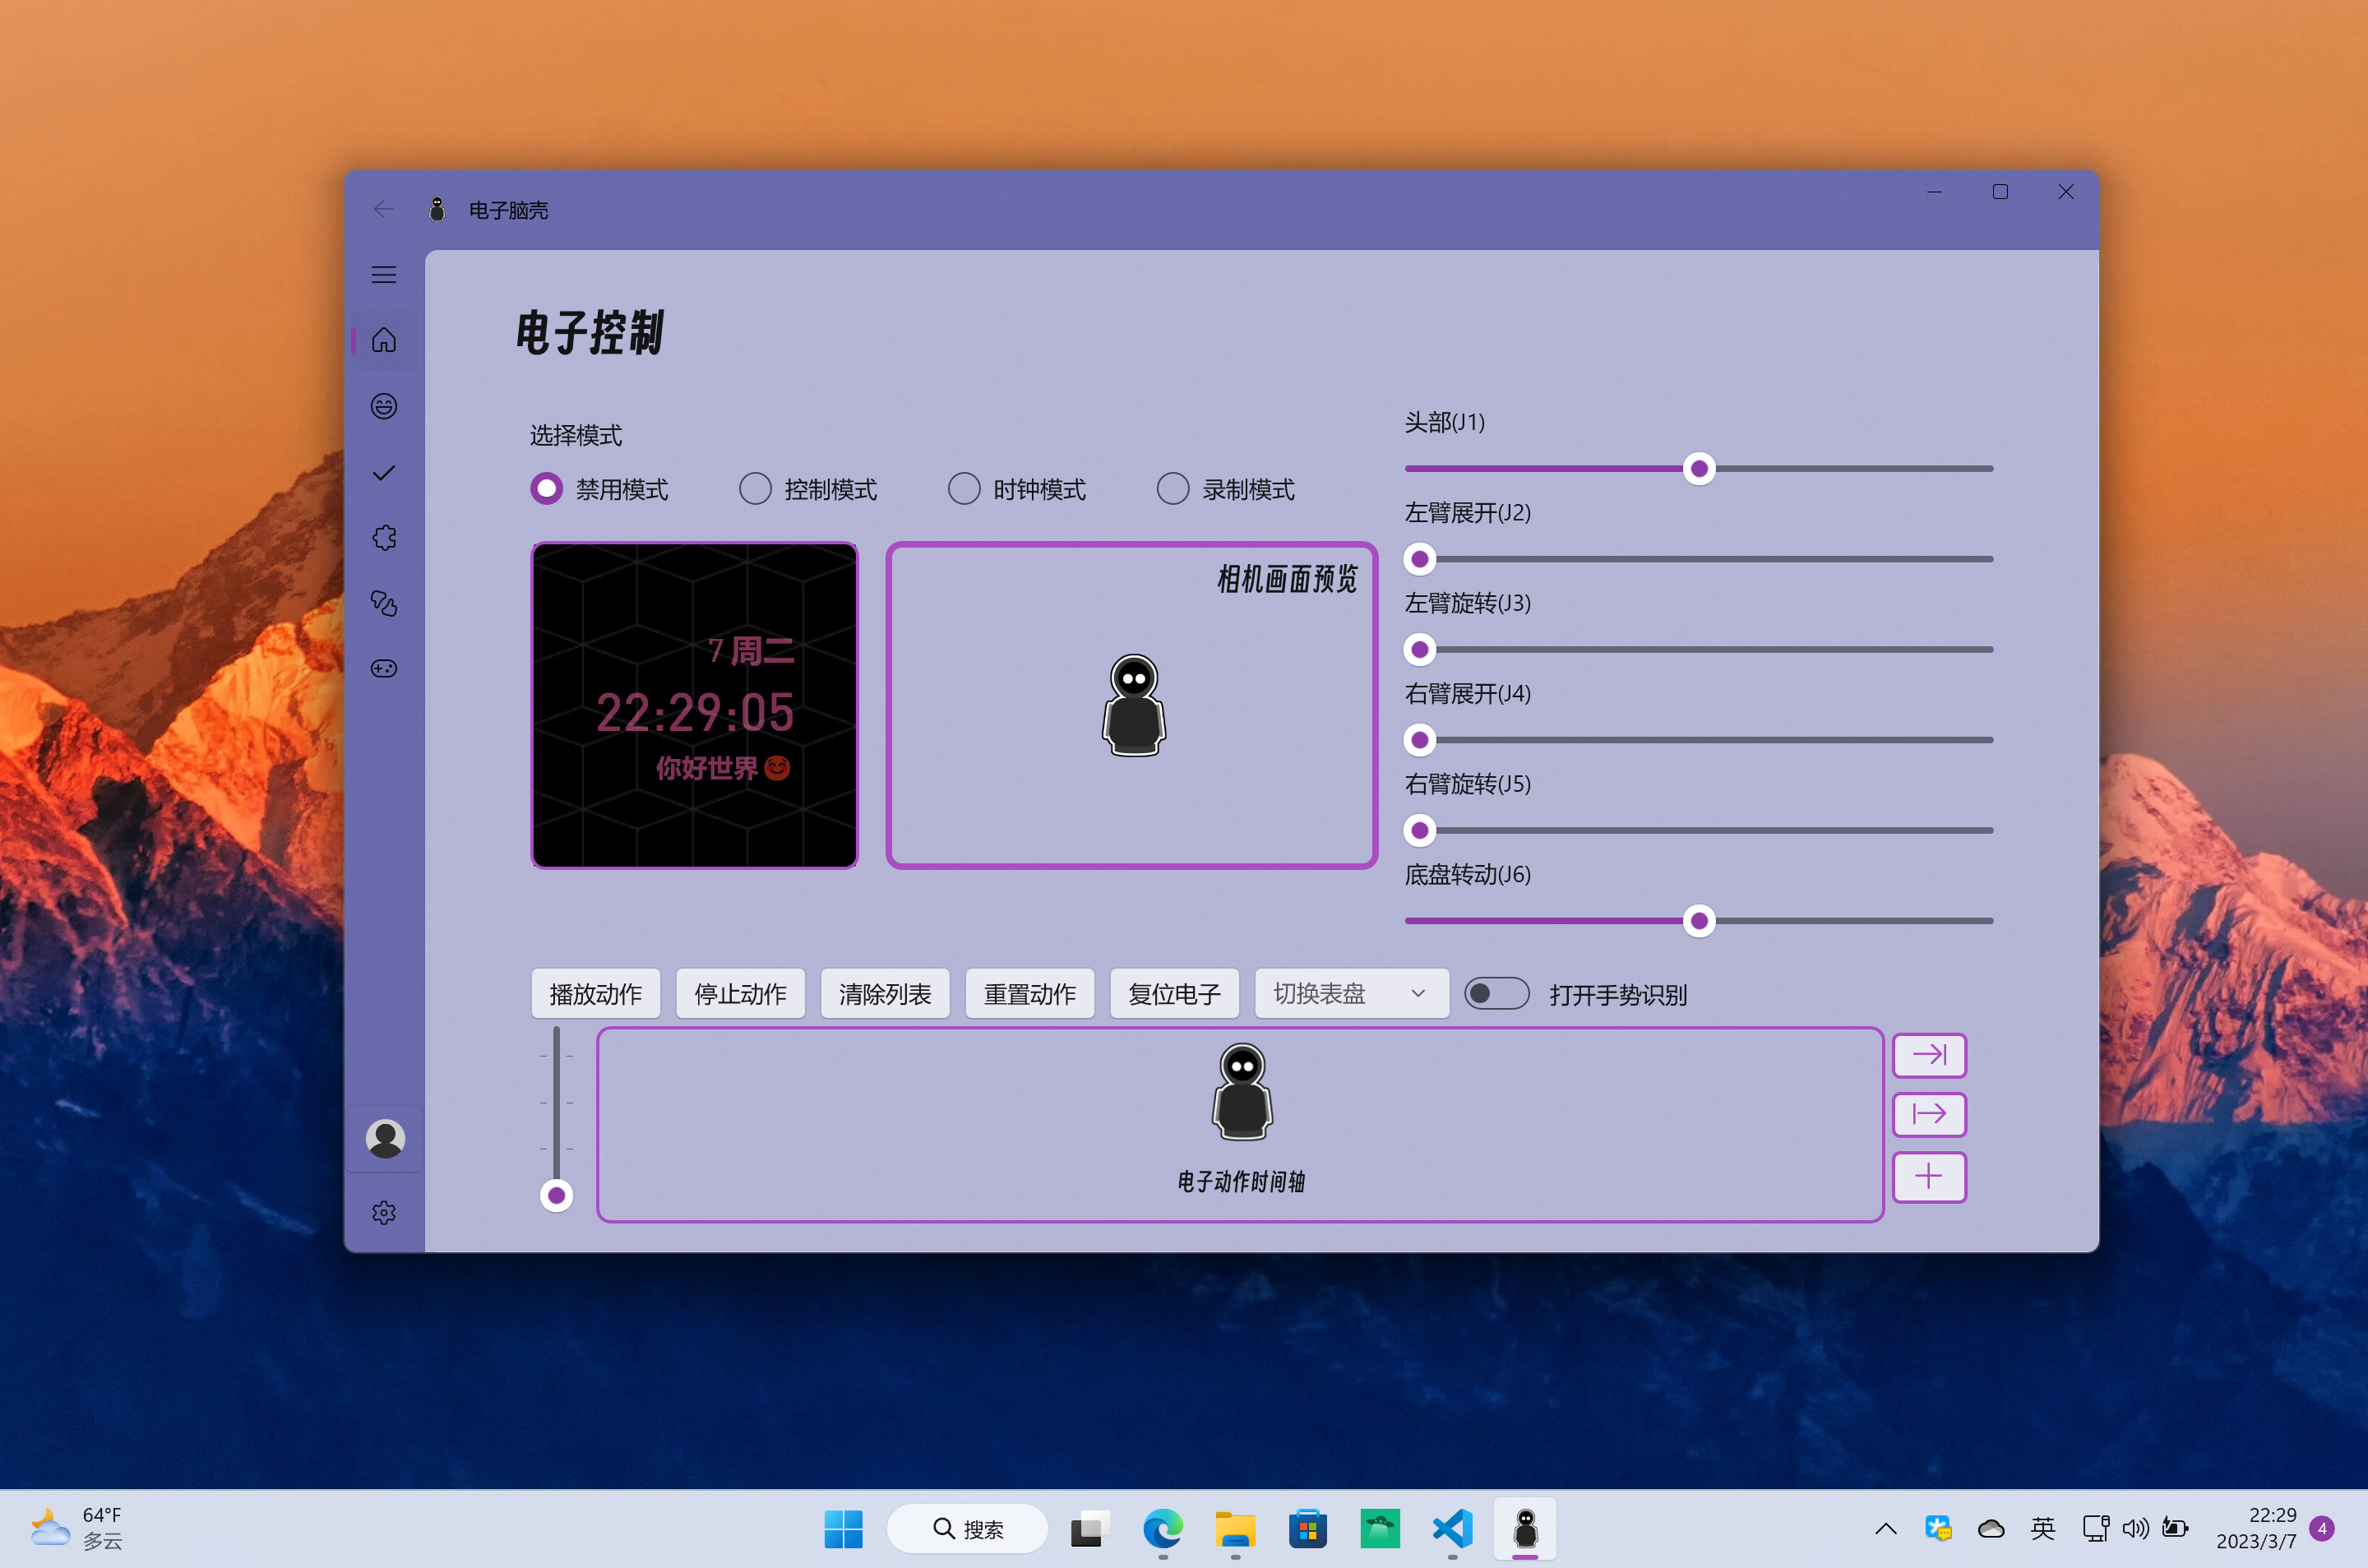Image resolution: width=2368 pixels, height=1568 pixels.
Task: Click the 相机画面预览 camera panel
Action: [1132, 705]
